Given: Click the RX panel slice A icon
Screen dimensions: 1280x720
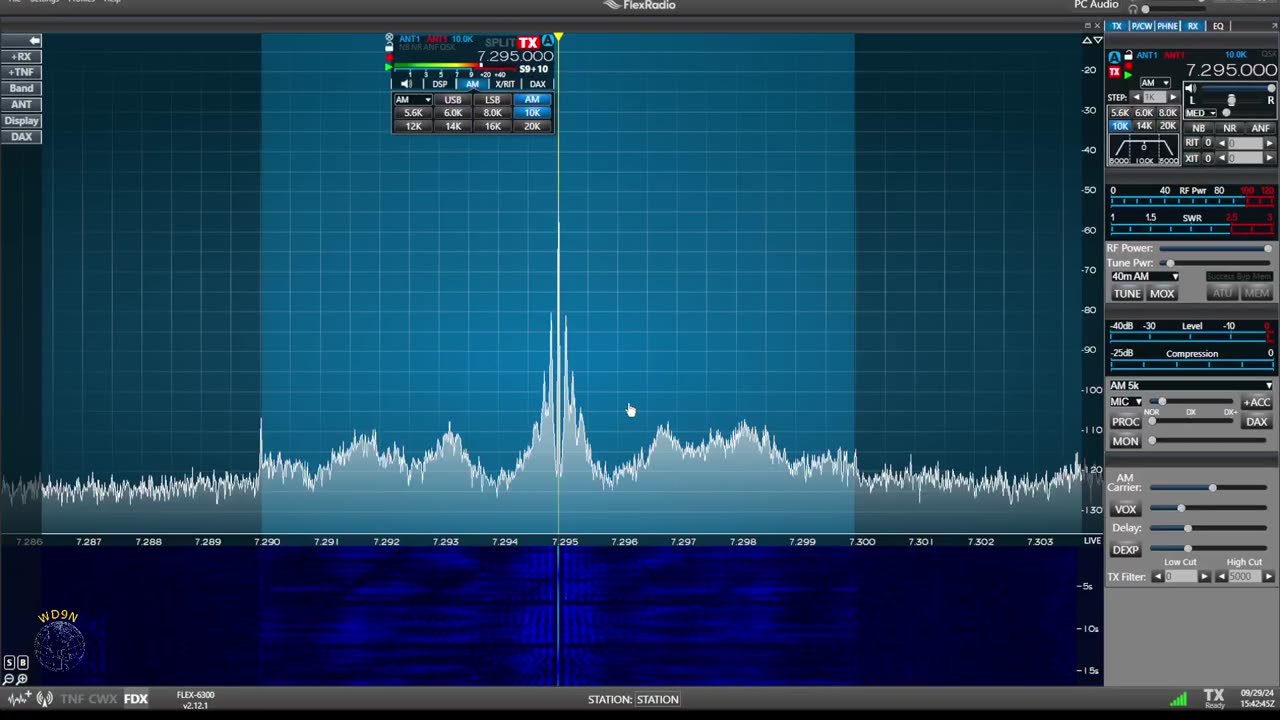Looking at the screenshot, I should click(1115, 57).
